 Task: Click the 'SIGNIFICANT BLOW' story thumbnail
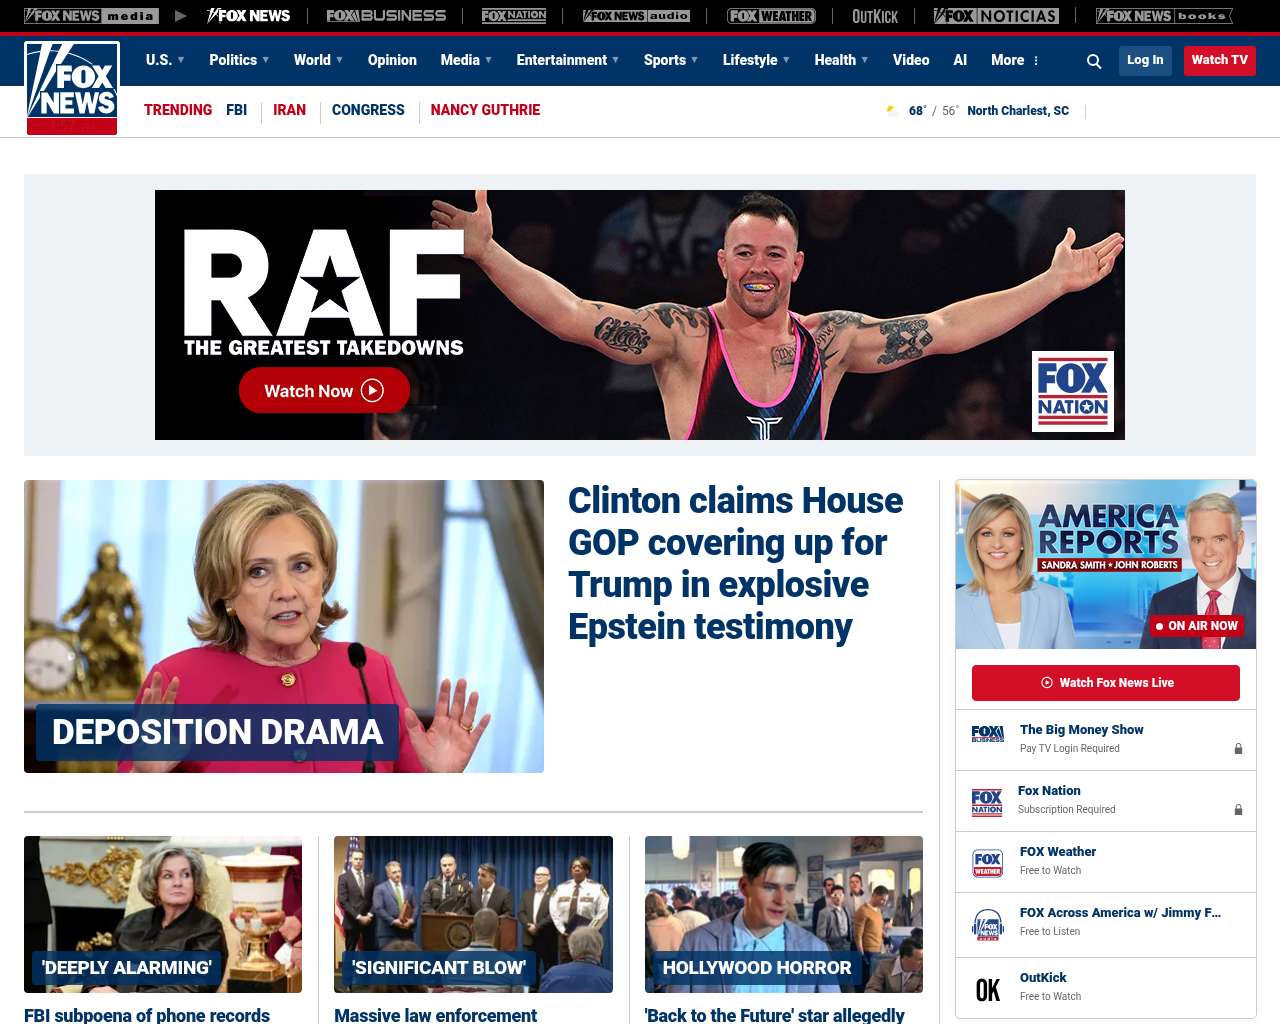473,914
